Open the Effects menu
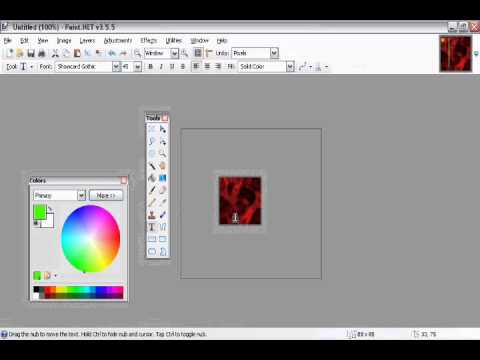The width and height of the screenshot is (480, 360). click(x=149, y=41)
